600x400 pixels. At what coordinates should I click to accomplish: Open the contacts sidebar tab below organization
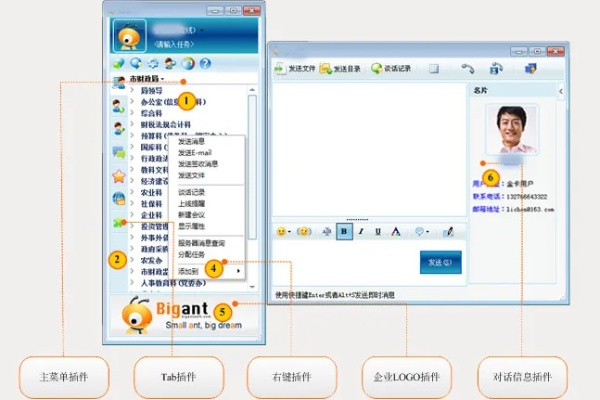coord(119,106)
